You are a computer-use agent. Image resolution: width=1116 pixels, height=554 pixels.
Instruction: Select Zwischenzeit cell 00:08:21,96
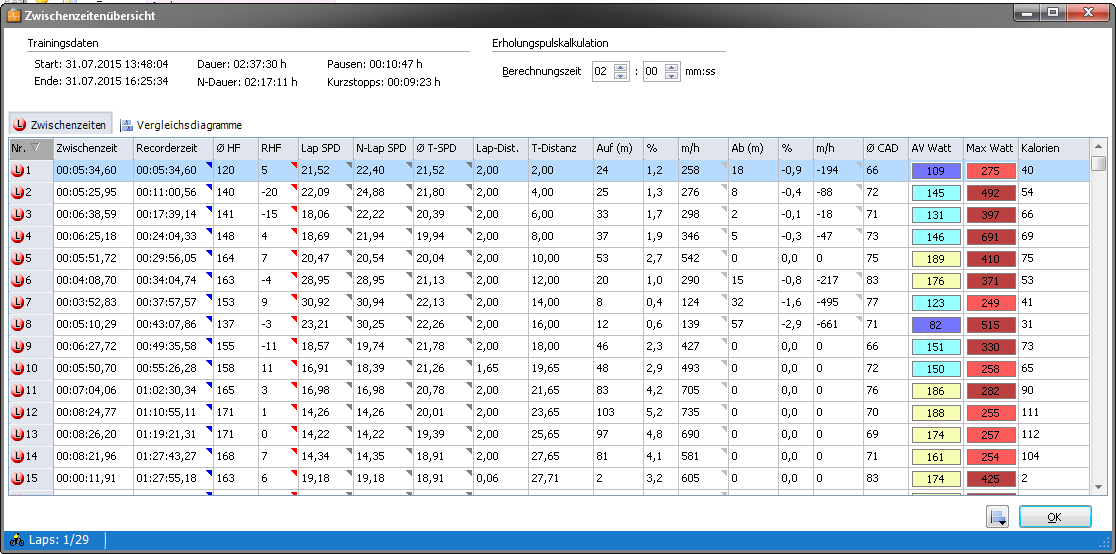point(93,457)
